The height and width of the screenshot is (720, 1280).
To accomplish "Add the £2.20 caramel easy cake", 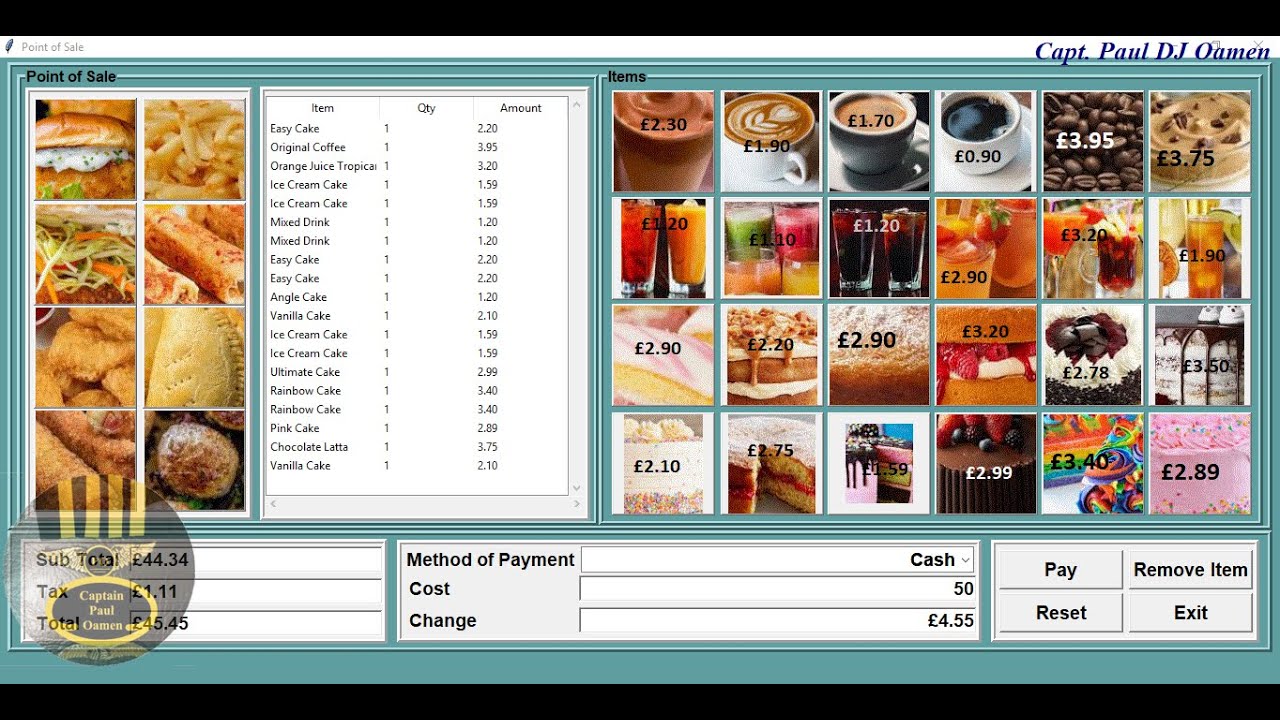I will click(771, 355).
